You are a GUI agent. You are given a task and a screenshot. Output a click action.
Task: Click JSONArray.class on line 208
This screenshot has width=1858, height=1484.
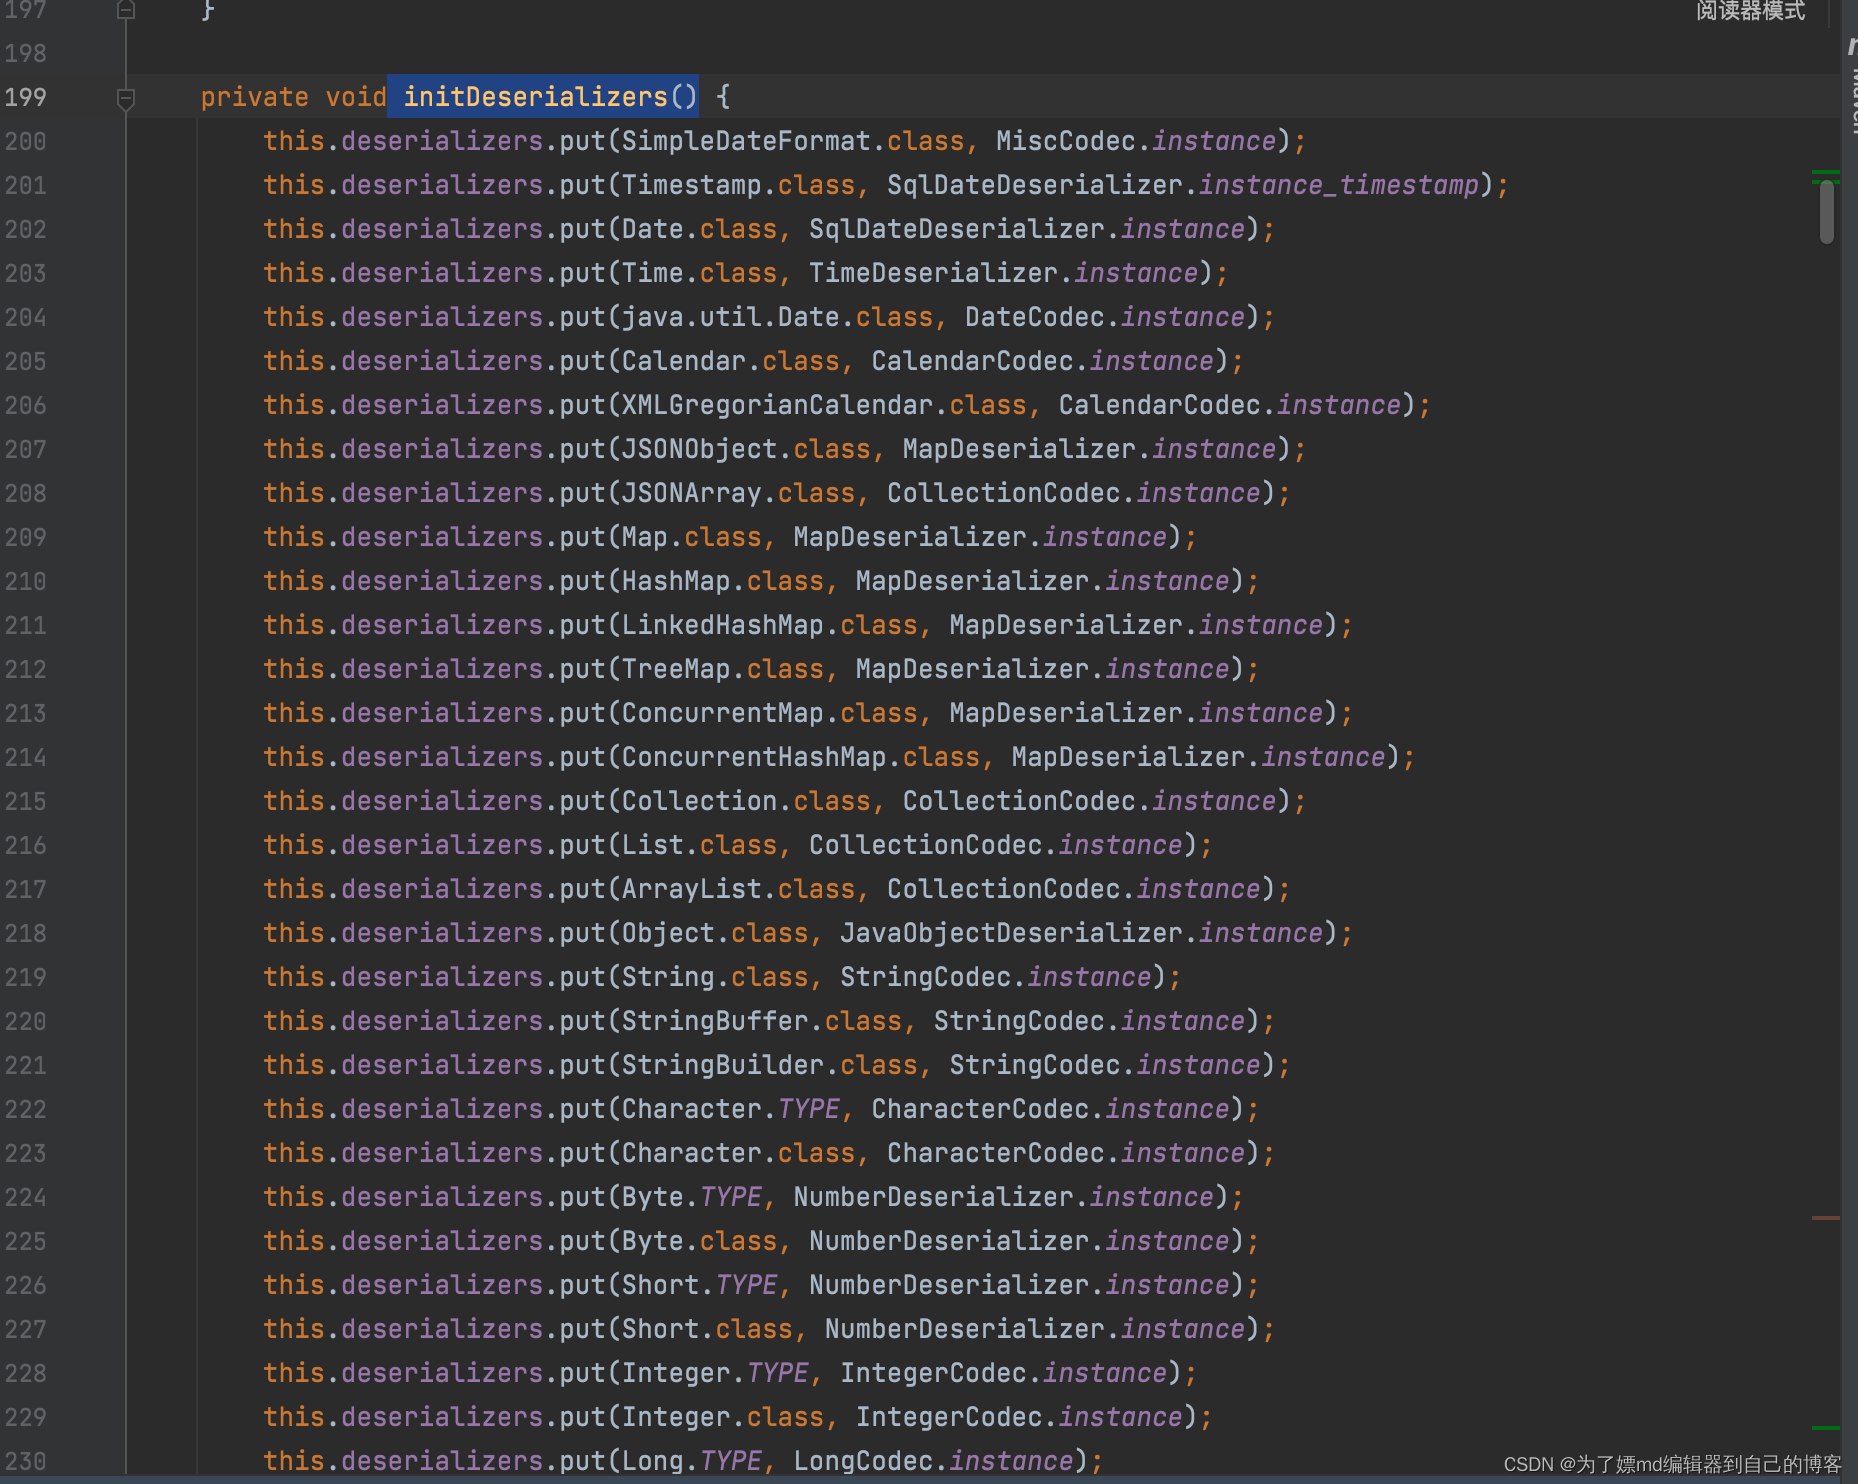pos(738,493)
